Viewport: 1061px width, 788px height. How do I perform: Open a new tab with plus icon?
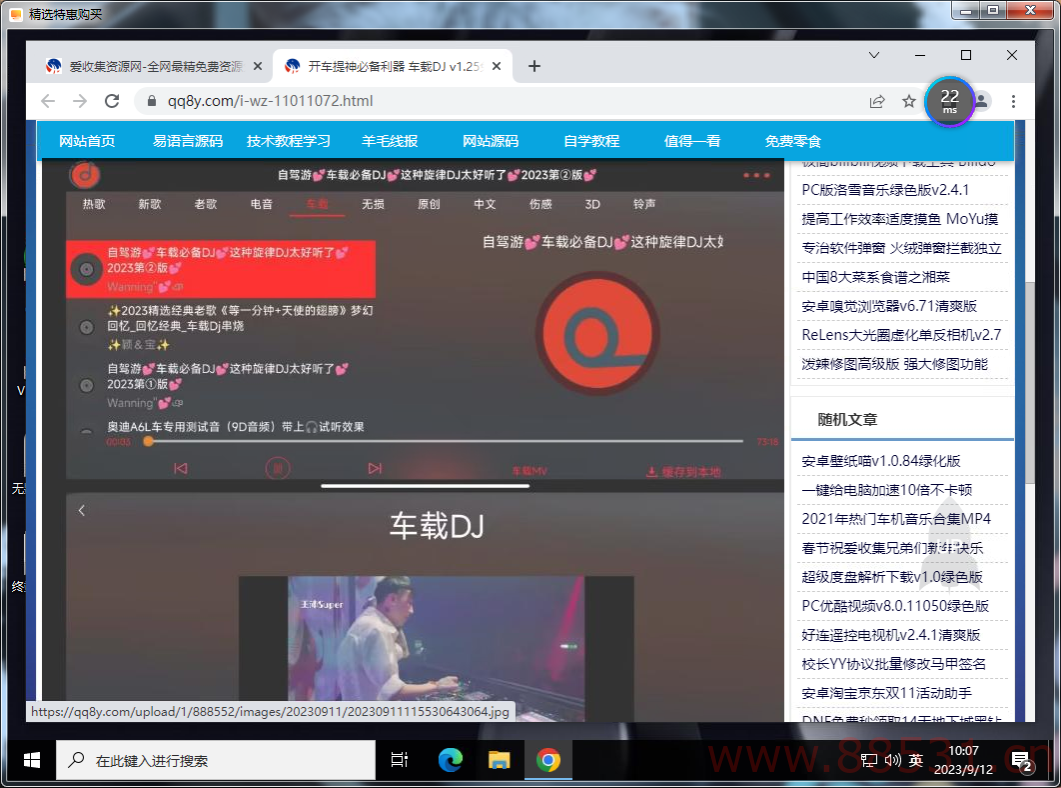(x=534, y=66)
